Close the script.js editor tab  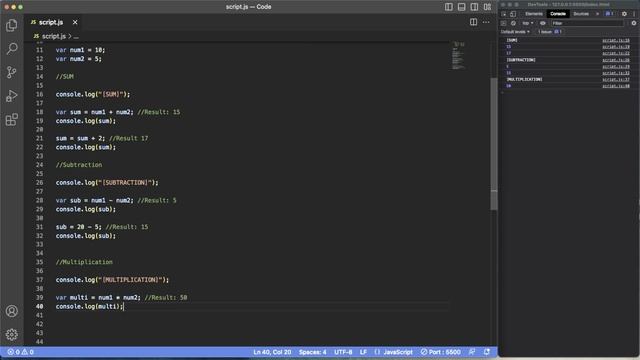click(75, 22)
